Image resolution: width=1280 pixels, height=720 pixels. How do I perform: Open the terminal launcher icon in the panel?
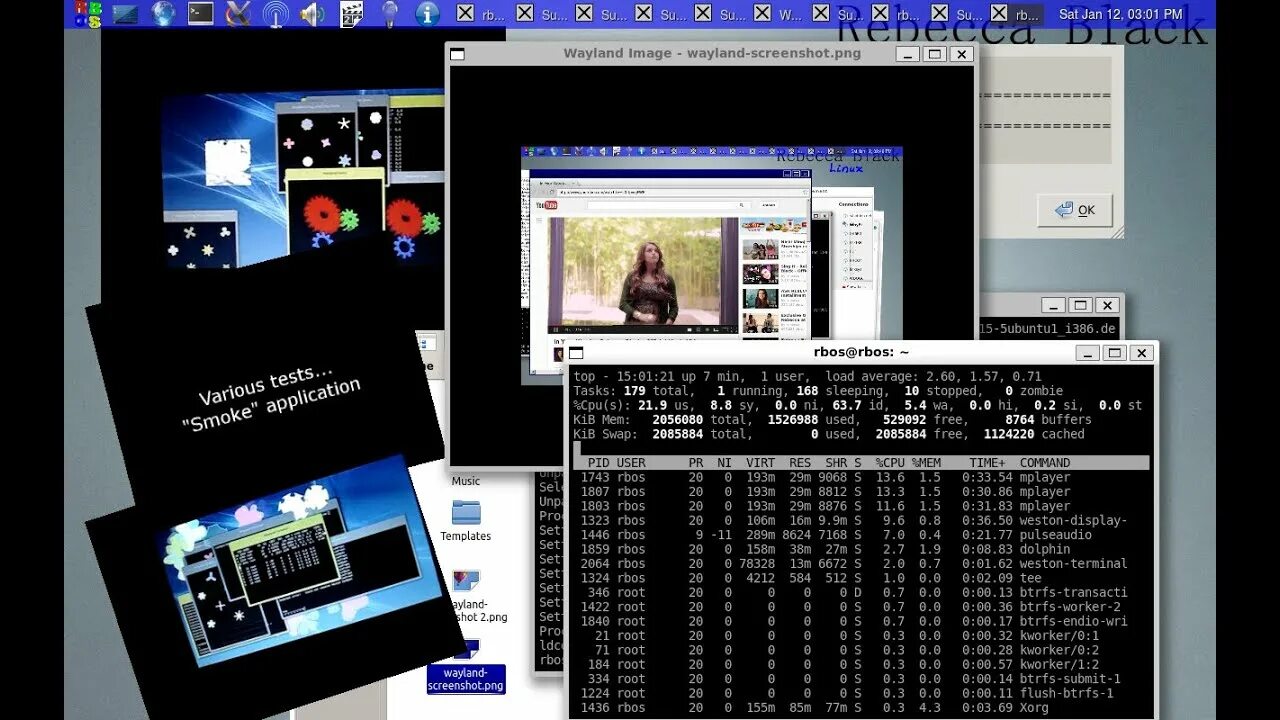[201, 14]
